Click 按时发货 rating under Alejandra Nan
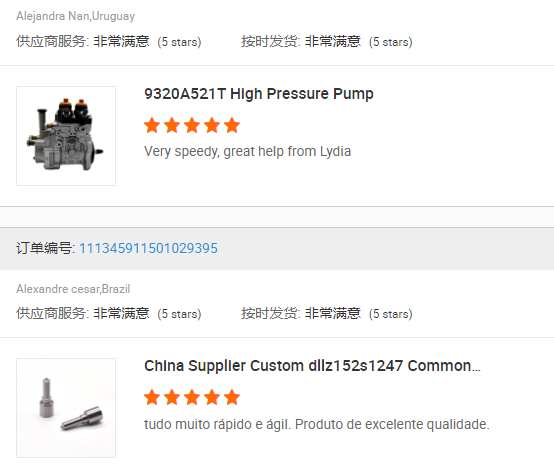 [327, 42]
